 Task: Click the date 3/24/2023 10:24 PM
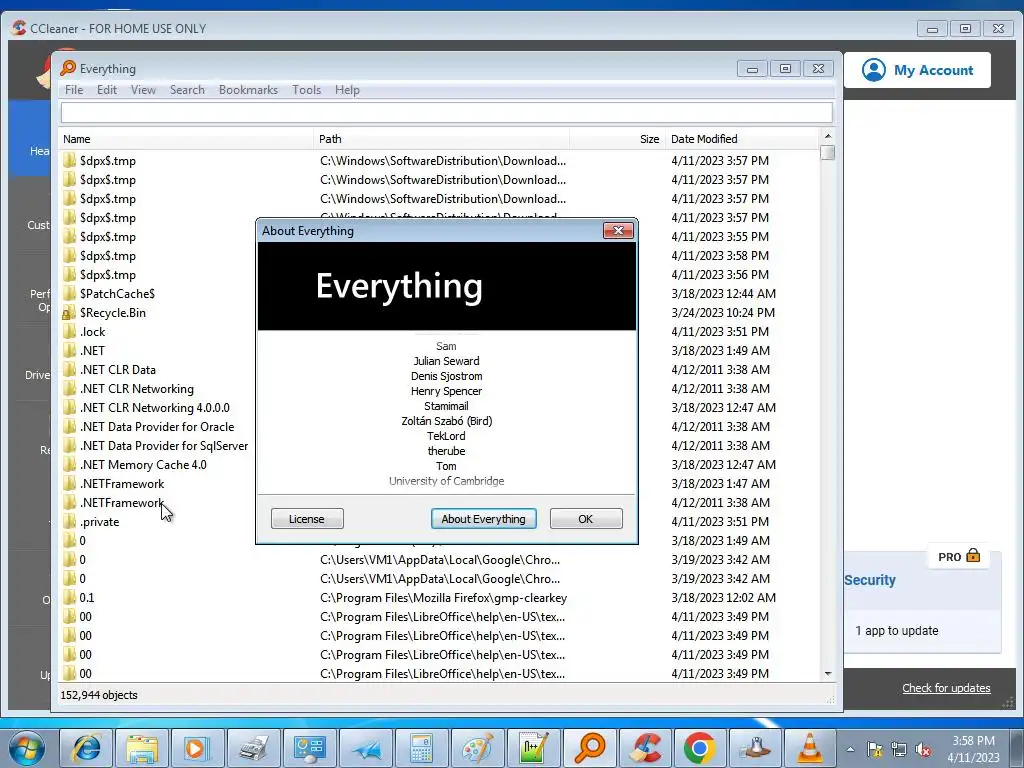(723, 313)
